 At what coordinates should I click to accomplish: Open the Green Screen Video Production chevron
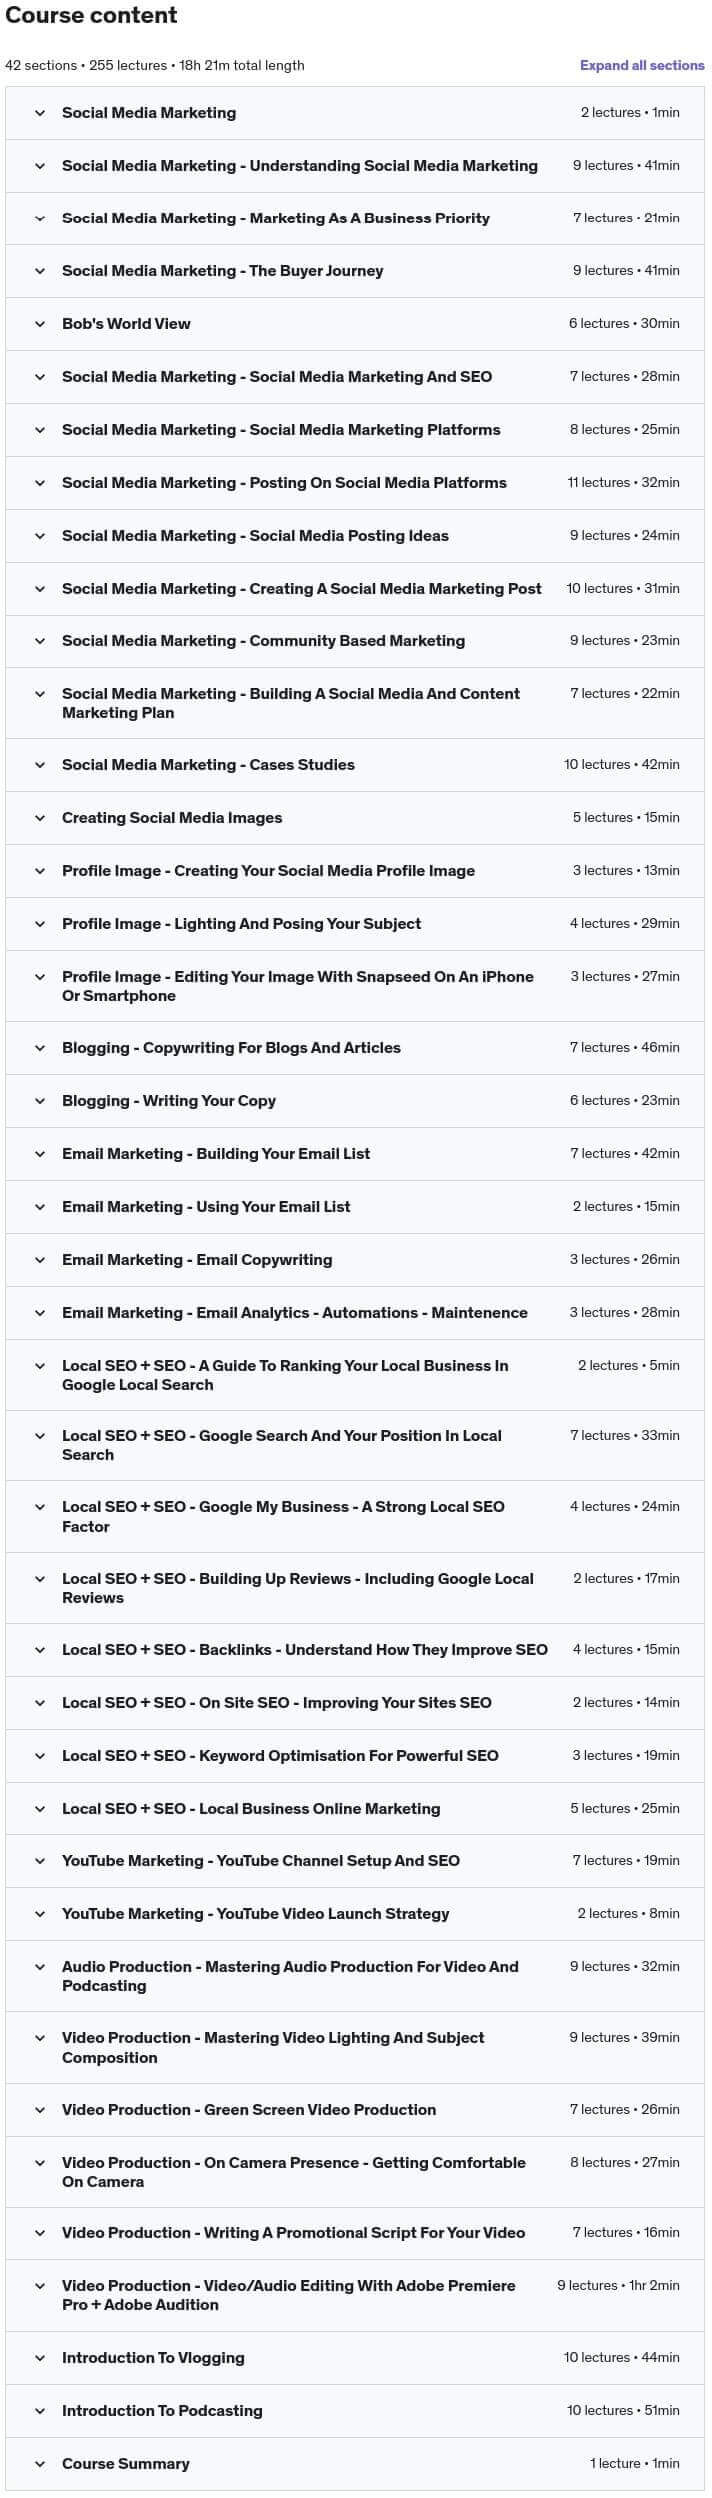[x=40, y=2110]
